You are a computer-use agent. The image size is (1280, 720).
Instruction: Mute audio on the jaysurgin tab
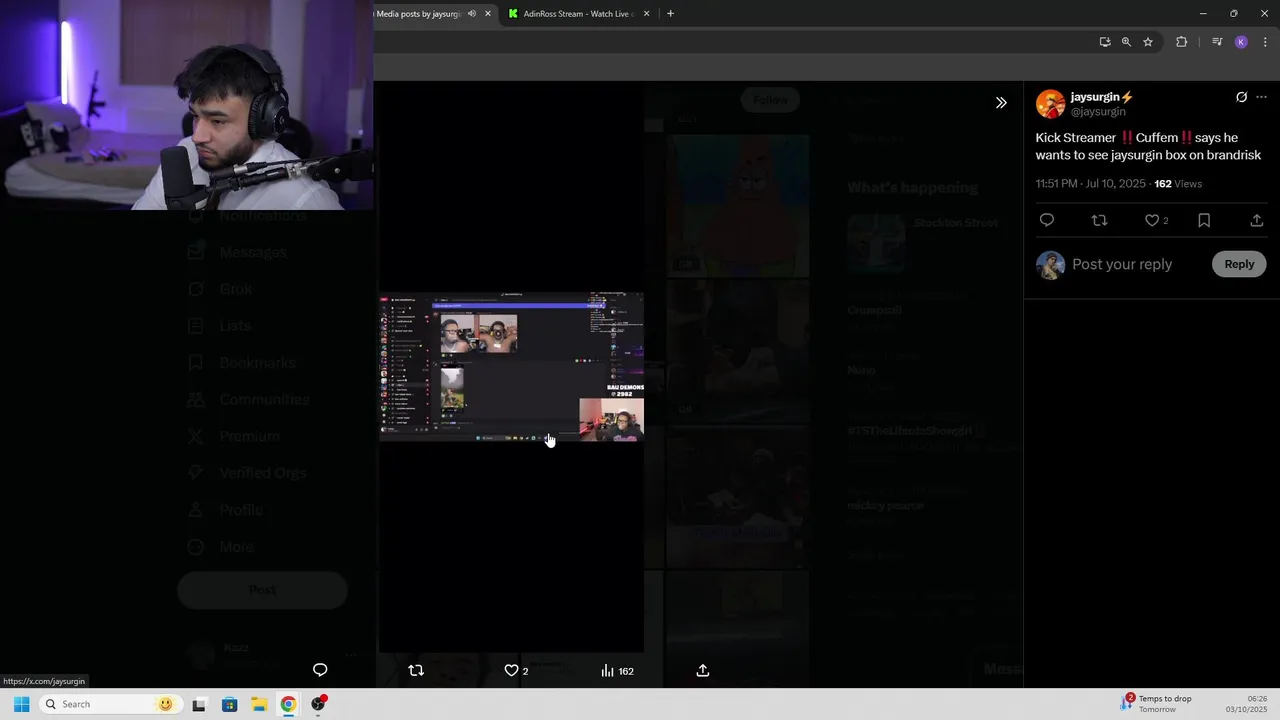[472, 14]
